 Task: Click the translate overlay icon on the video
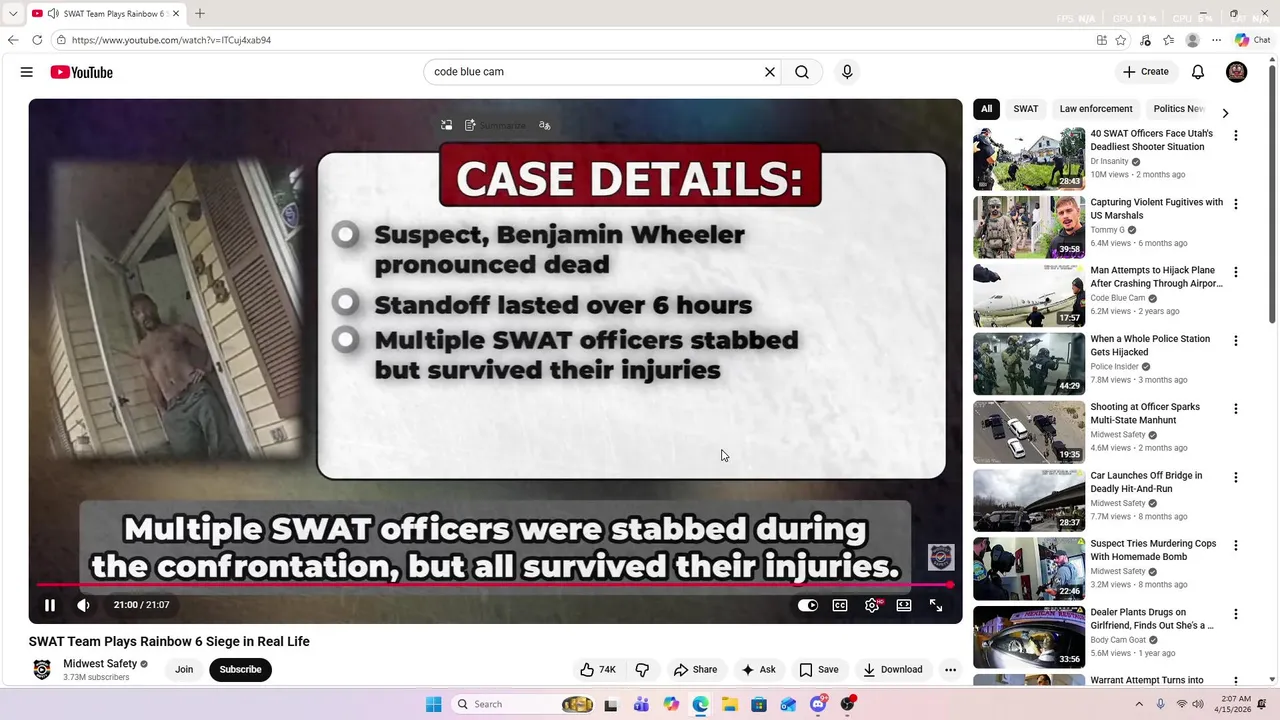point(545,125)
